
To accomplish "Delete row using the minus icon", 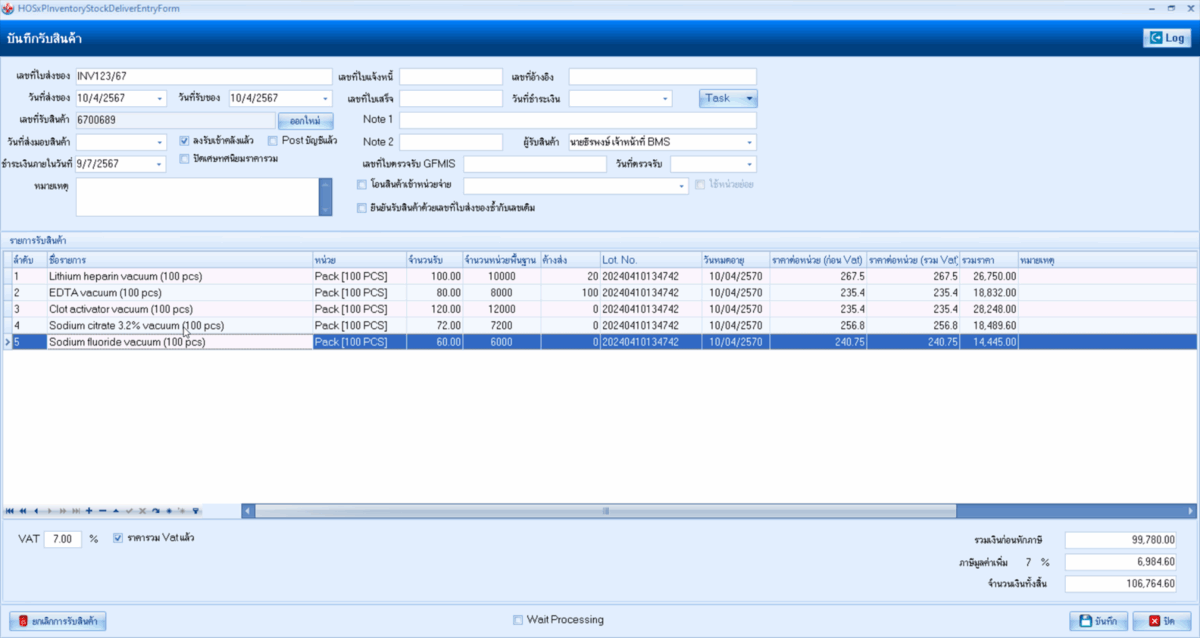I will (102, 511).
